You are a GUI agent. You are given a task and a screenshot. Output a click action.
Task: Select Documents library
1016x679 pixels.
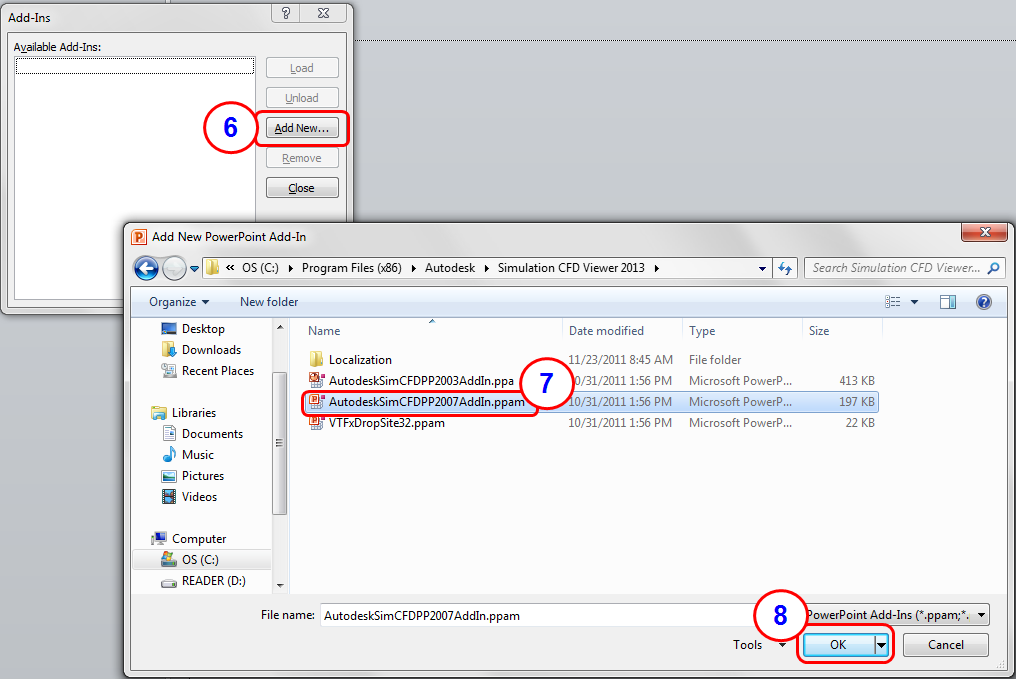212,433
